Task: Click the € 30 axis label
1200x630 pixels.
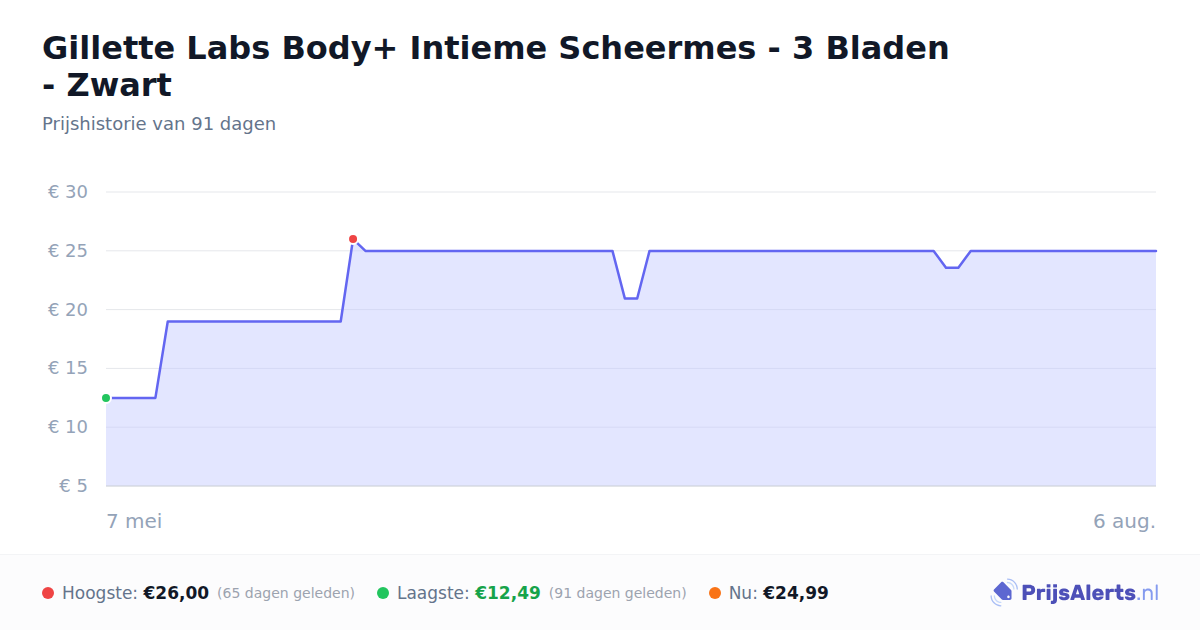Action: pyautogui.click(x=68, y=192)
